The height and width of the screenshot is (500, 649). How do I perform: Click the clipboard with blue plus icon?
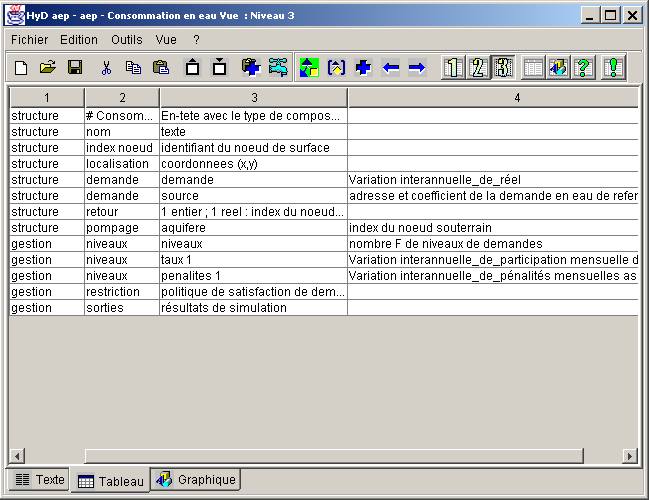pos(251,67)
